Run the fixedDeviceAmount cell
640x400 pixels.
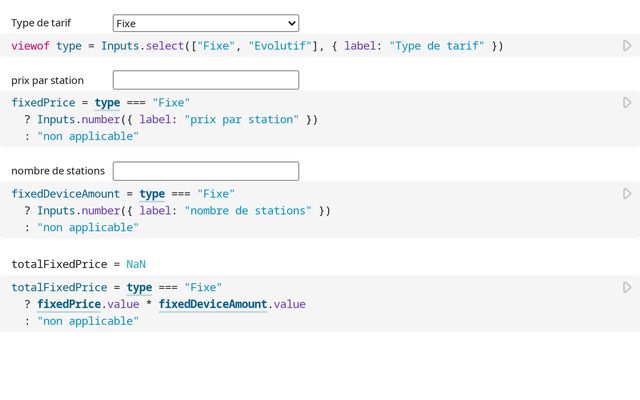click(x=627, y=194)
